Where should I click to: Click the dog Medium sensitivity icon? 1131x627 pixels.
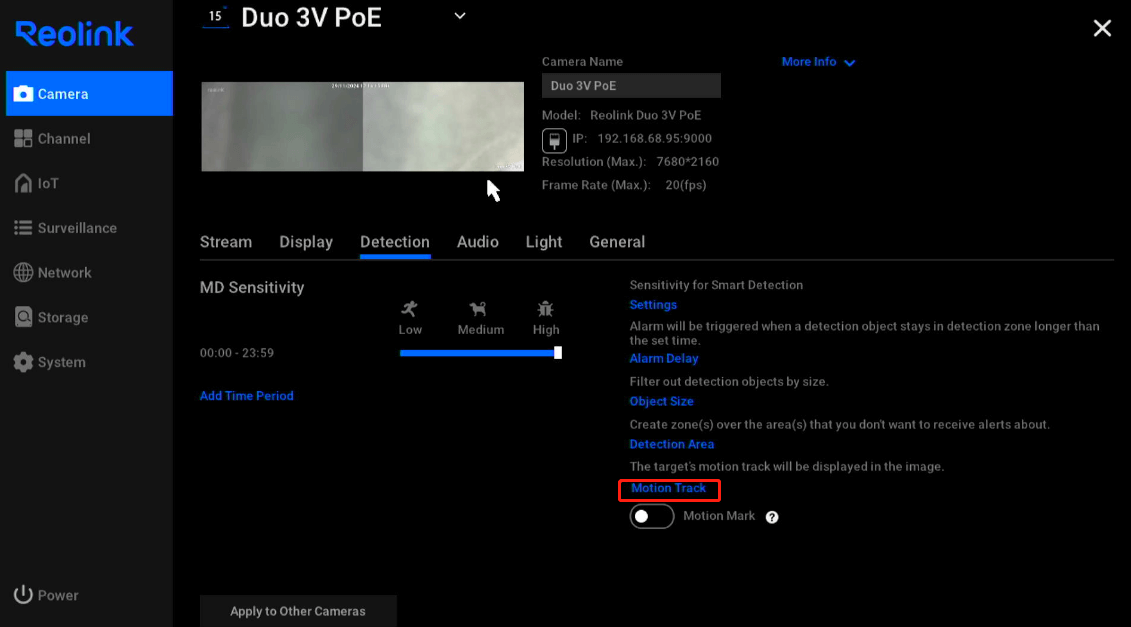click(x=478, y=309)
